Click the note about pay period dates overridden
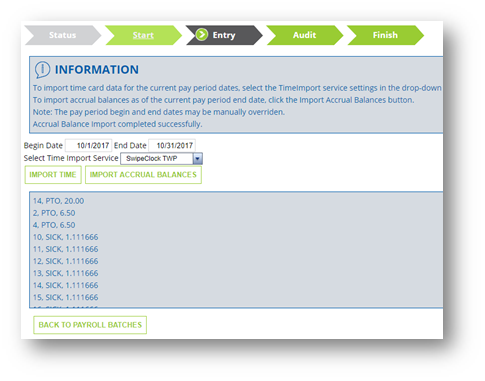This screenshot has height=381, width=485. (x=159, y=112)
